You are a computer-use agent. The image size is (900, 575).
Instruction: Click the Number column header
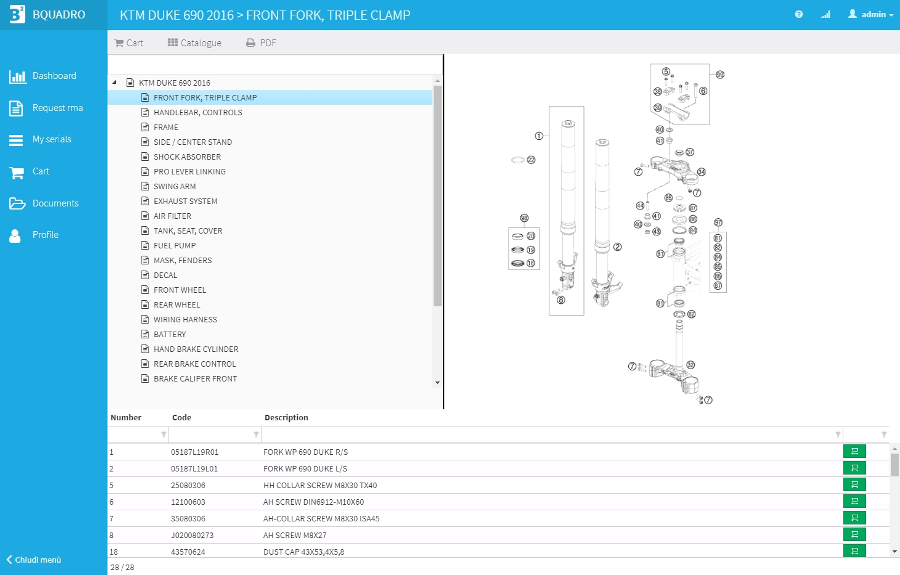(126, 418)
